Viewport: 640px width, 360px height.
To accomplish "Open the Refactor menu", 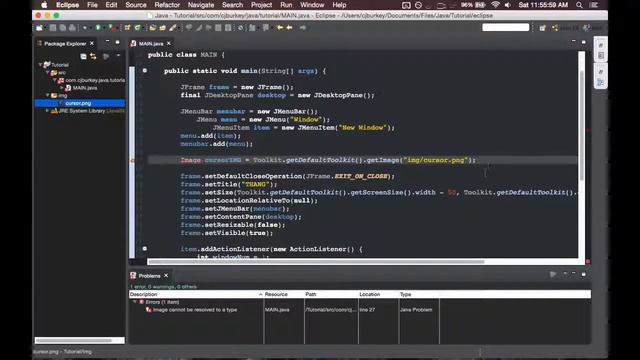I will coord(167,5).
